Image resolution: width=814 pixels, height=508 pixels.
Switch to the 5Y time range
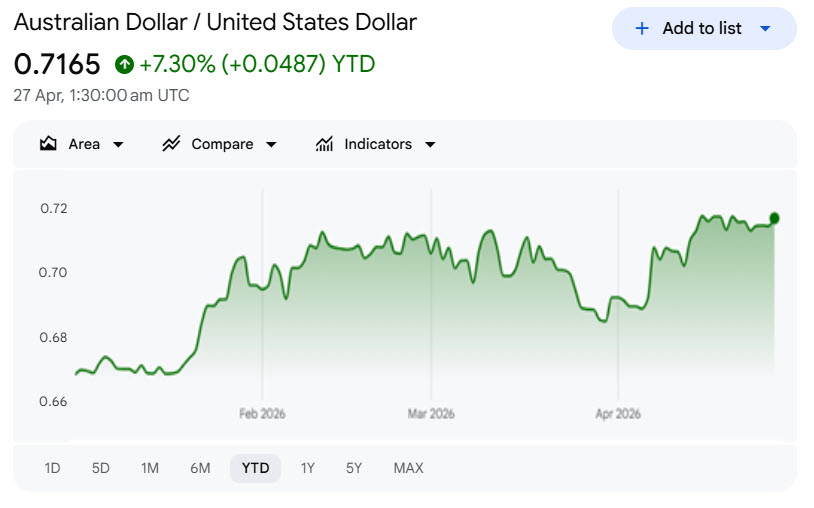click(x=354, y=468)
